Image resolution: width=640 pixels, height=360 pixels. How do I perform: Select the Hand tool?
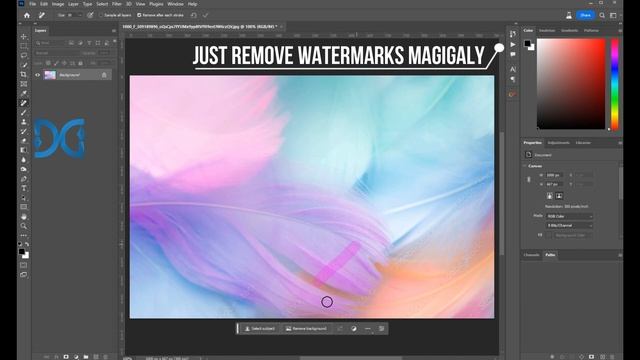tap(24, 216)
